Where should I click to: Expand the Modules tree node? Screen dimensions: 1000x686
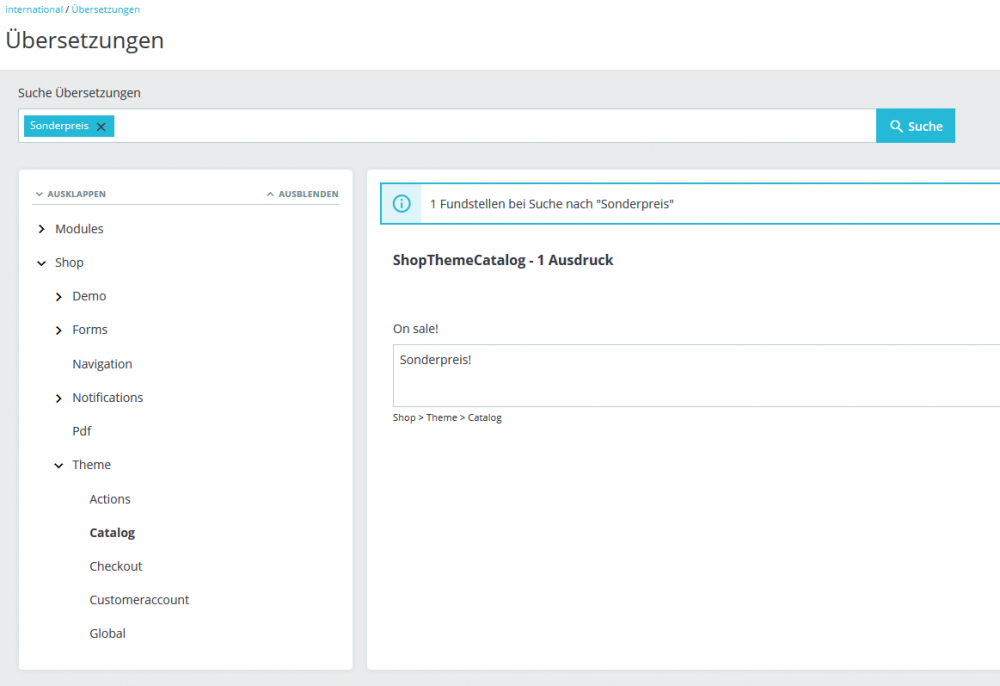click(41, 229)
